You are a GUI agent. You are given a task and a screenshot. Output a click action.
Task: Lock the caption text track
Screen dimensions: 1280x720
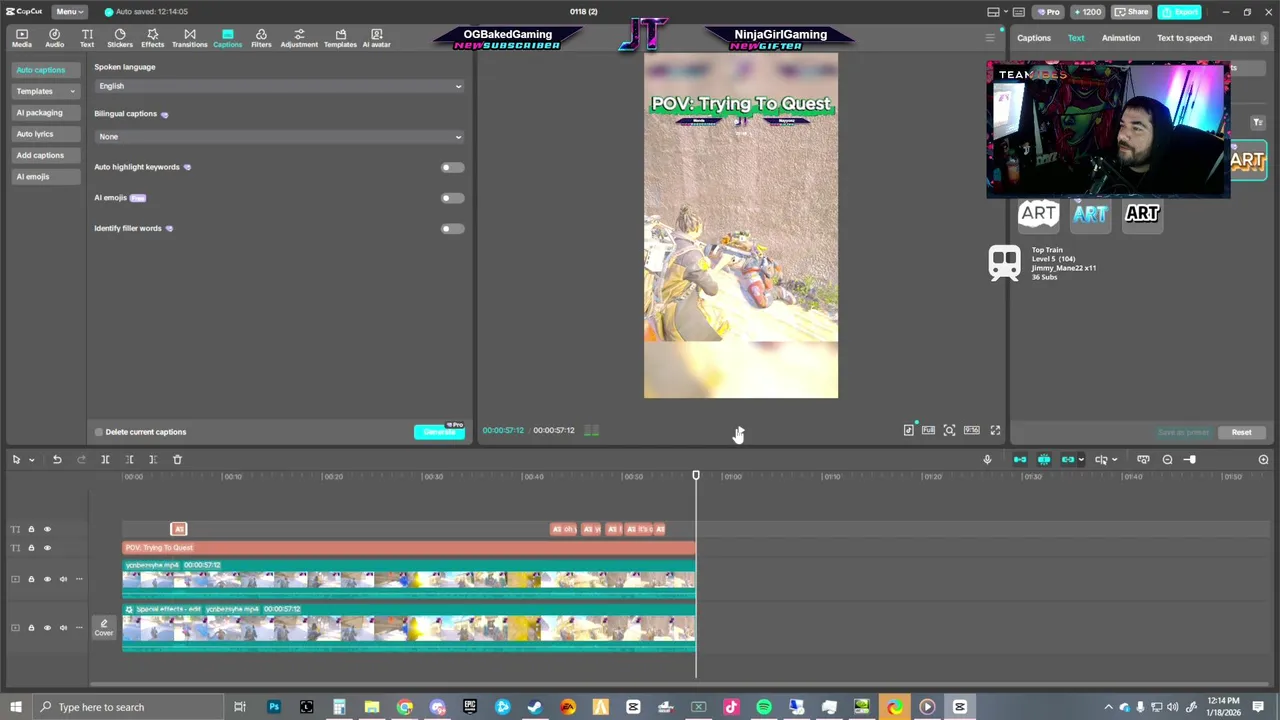pos(31,529)
